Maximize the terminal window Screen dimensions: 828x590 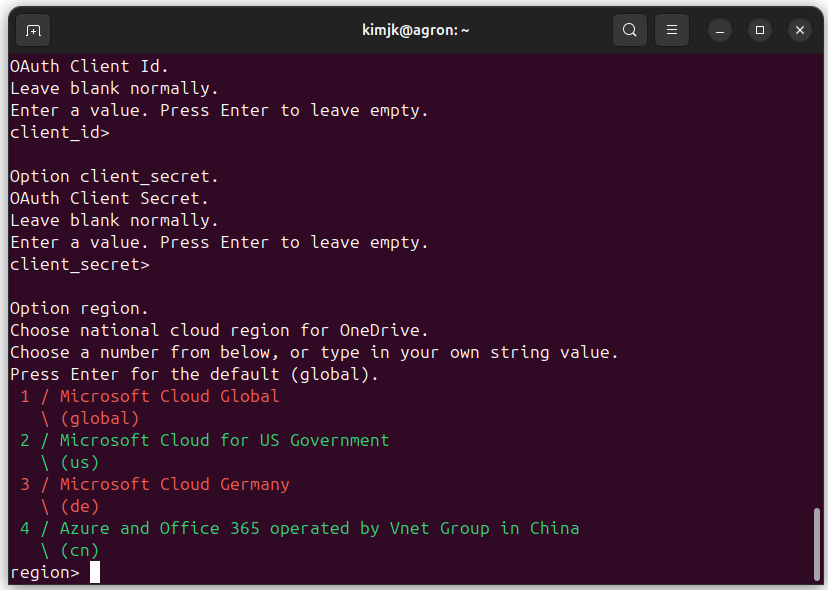coord(760,30)
